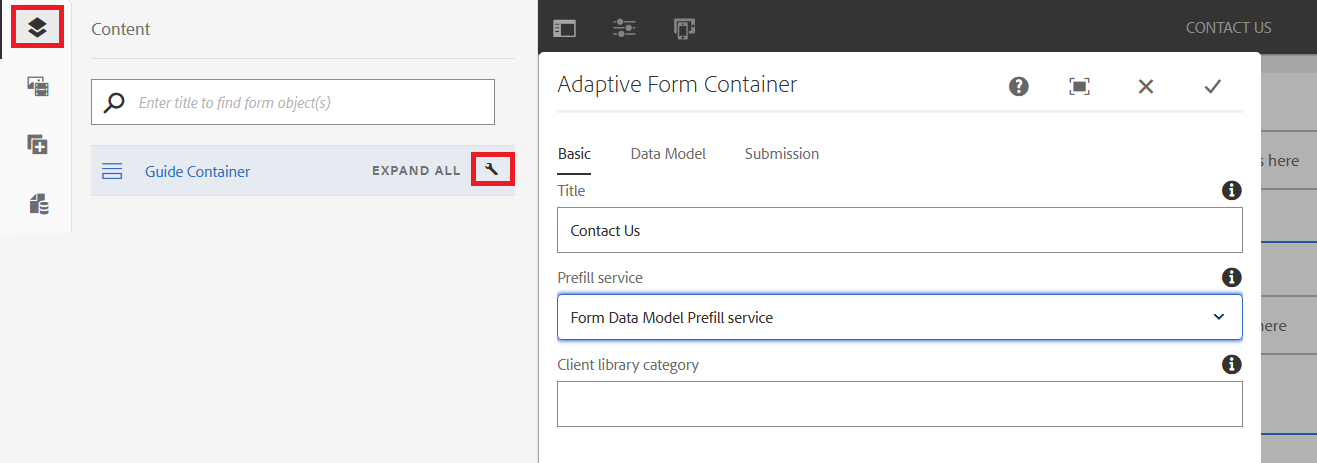The height and width of the screenshot is (463, 1317).
Task: Open page properties sliders icon
Action: (x=624, y=29)
